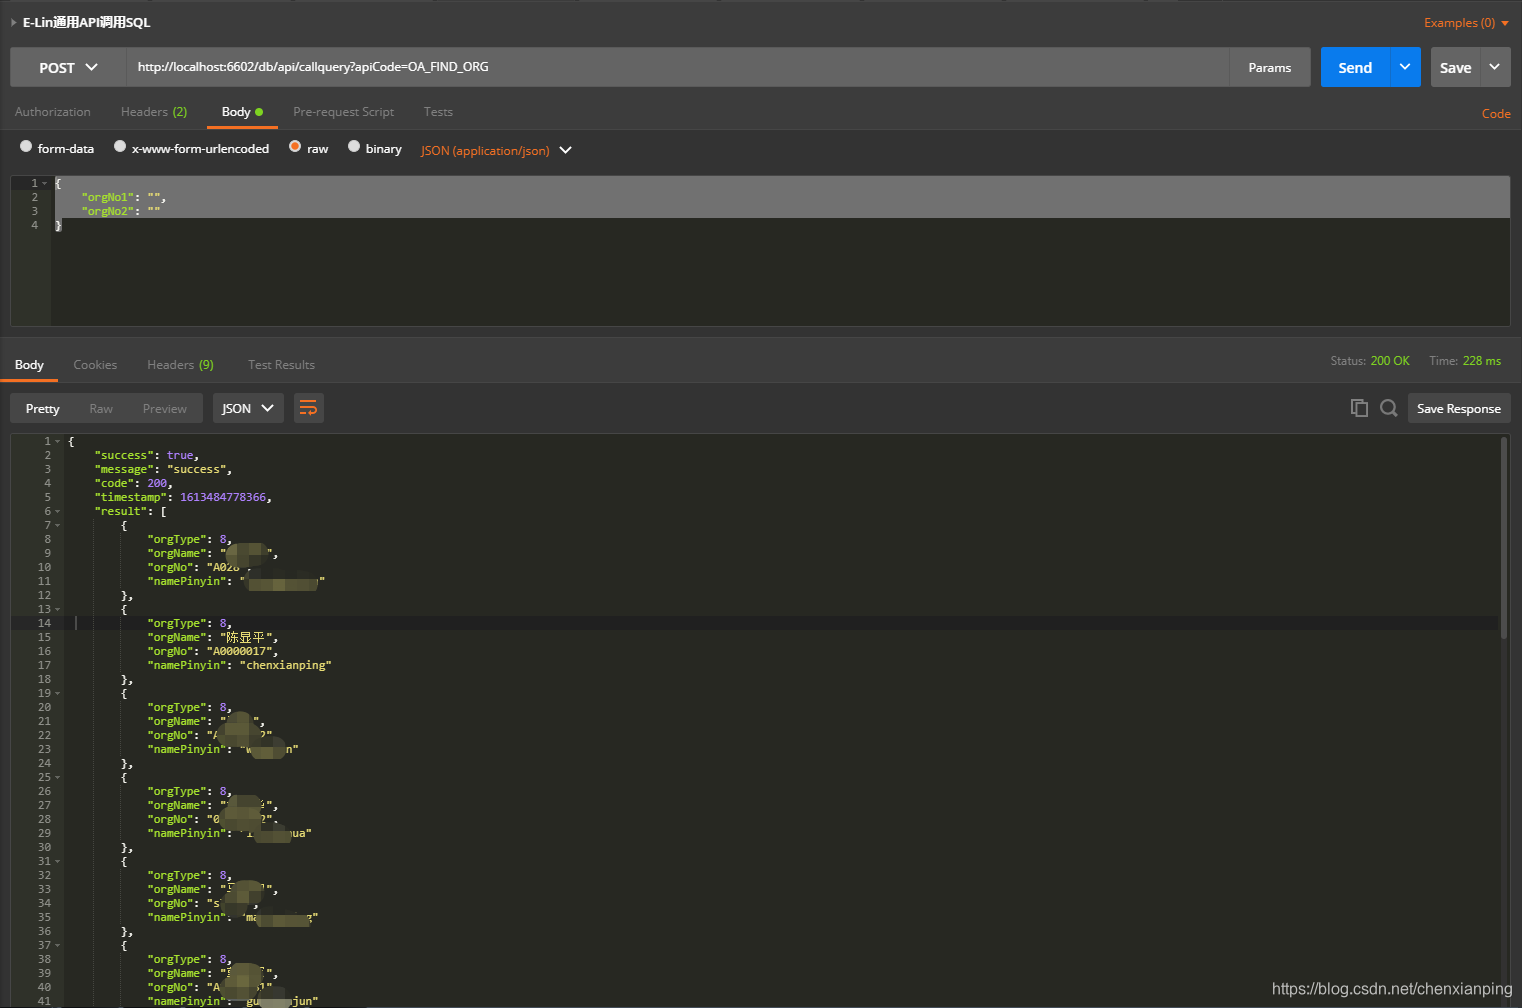
Task: Click the "success": true line
Action: click(147, 455)
